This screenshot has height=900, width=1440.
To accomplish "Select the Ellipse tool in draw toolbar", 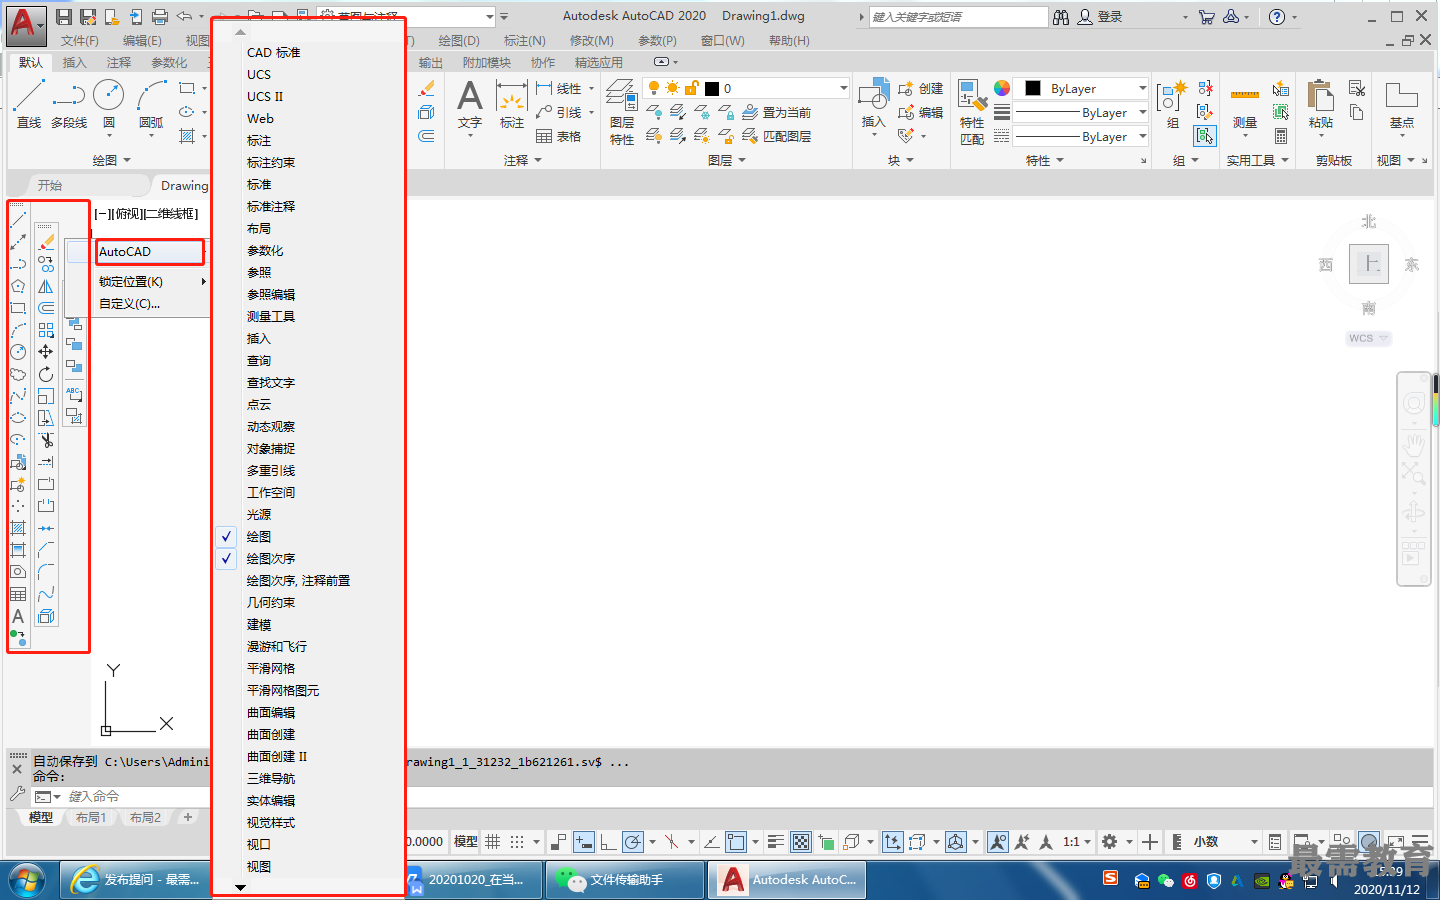I will tap(18, 418).
